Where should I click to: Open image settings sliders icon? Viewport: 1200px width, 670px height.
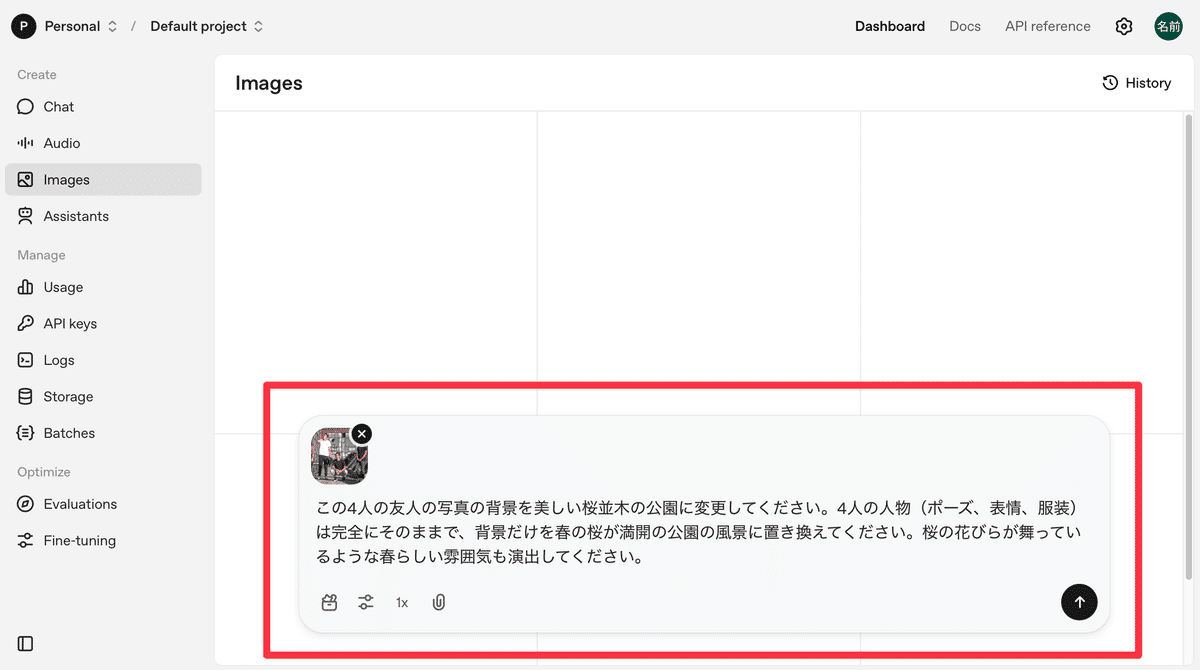[x=366, y=602]
